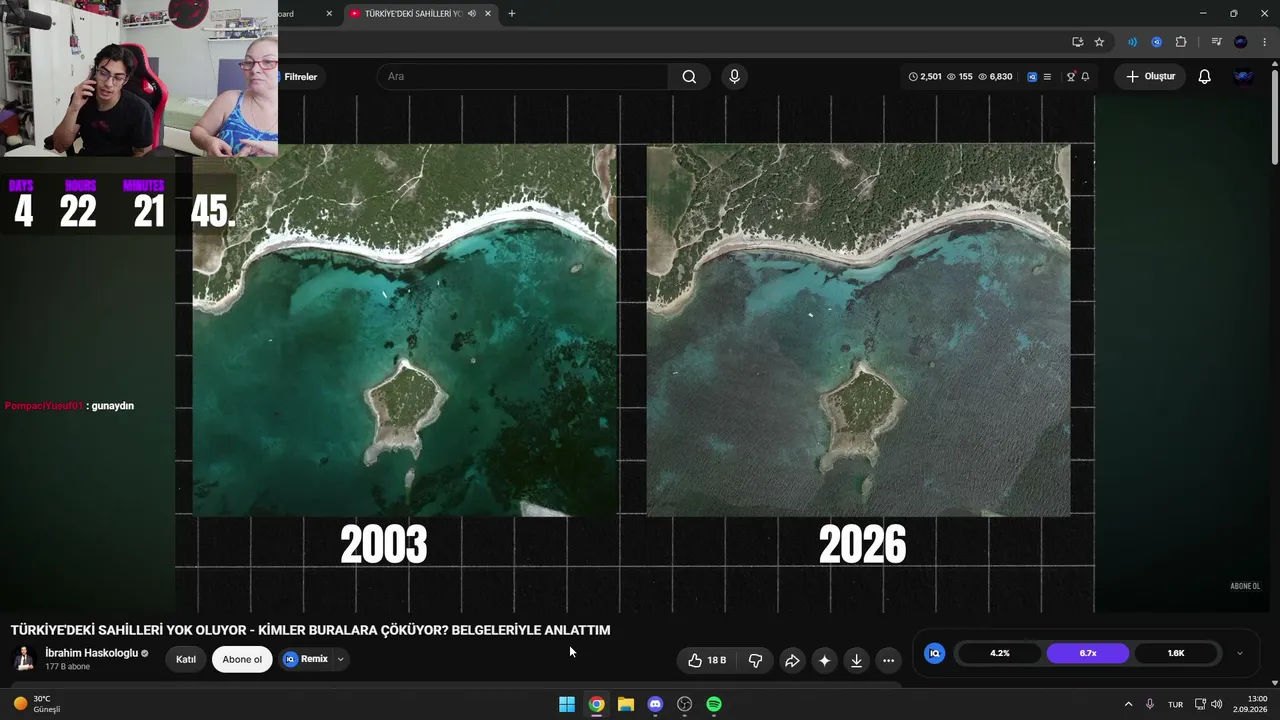Start voice search with microphone
The width and height of the screenshot is (1280, 720).
pyautogui.click(x=734, y=77)
